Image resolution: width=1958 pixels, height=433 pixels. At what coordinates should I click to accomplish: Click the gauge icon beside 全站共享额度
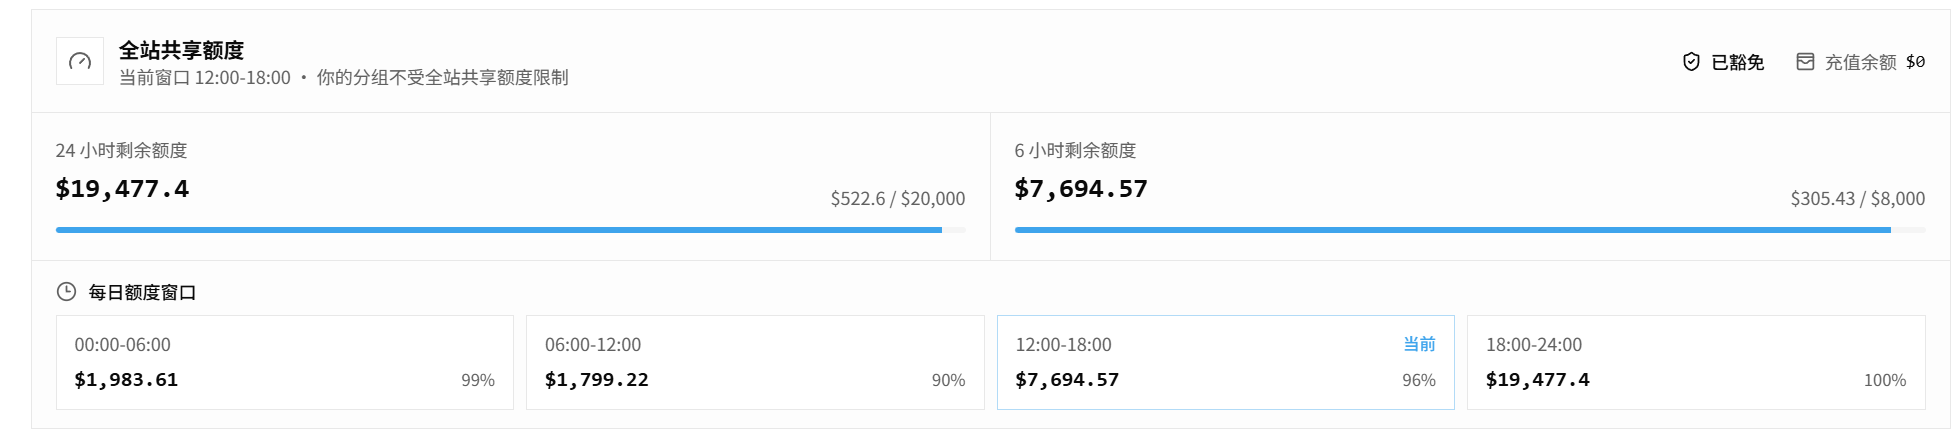tap(80, 61)
